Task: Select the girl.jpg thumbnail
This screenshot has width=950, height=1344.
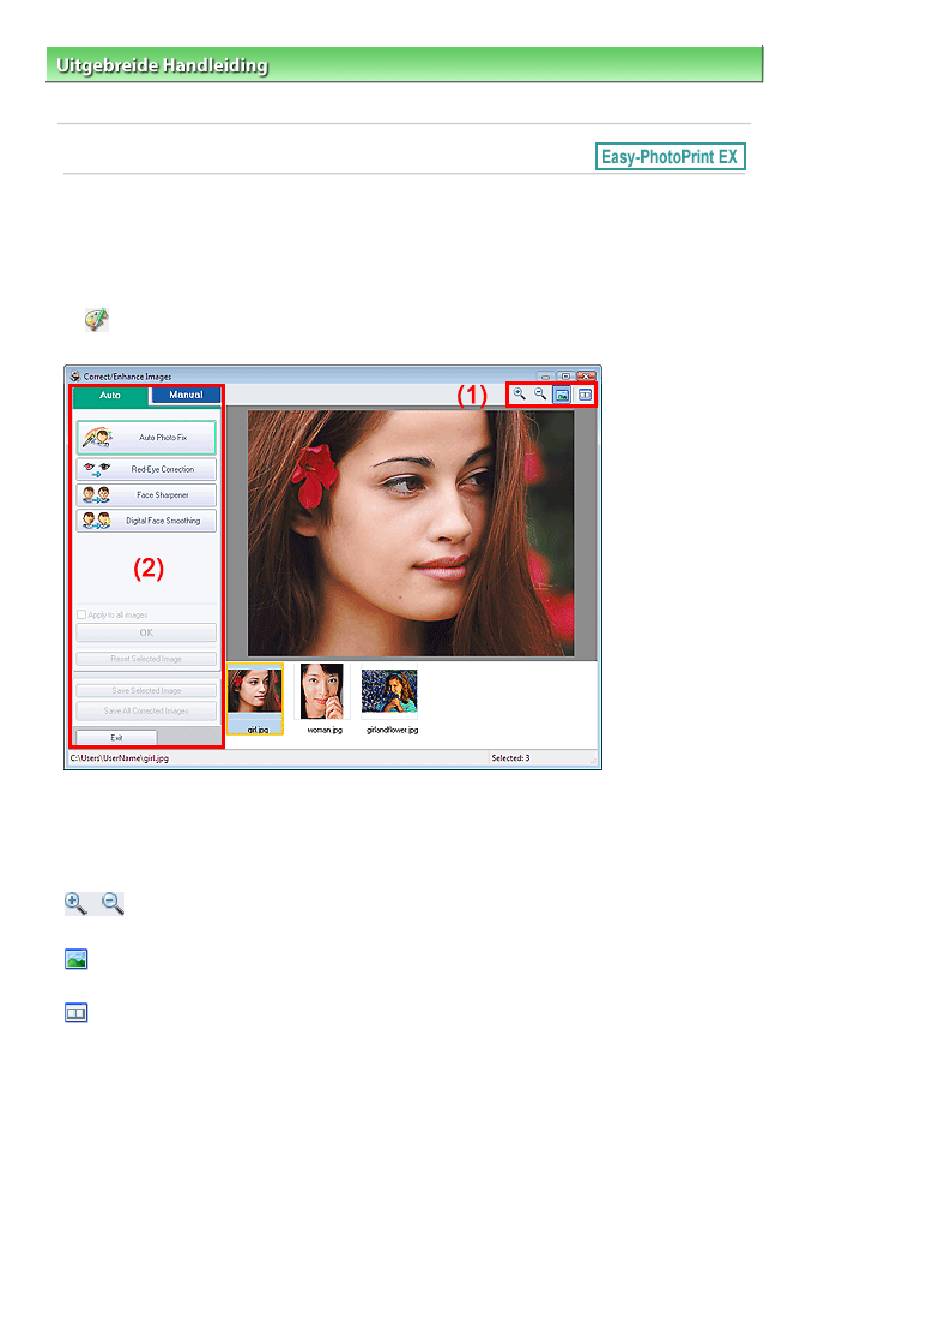Action: coord(255,699)
